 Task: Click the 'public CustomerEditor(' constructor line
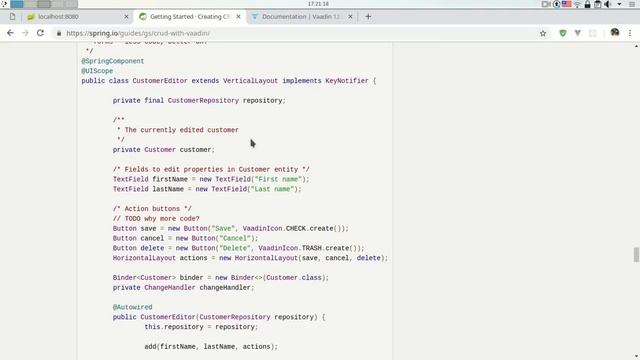click(x=219, y=317)
